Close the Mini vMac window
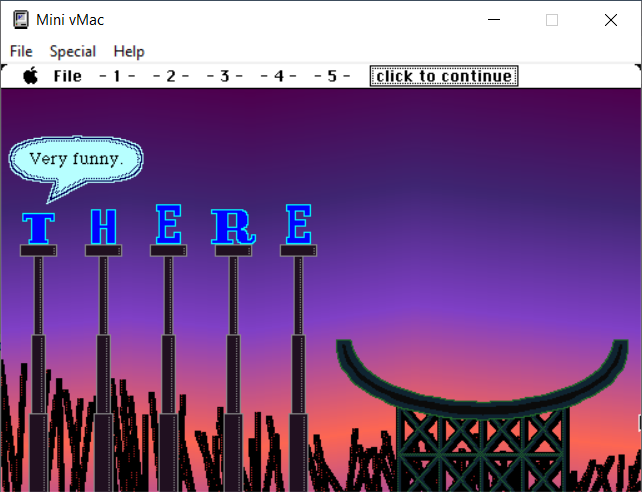The height and width of the screenshot is (492, 642). 610,20
